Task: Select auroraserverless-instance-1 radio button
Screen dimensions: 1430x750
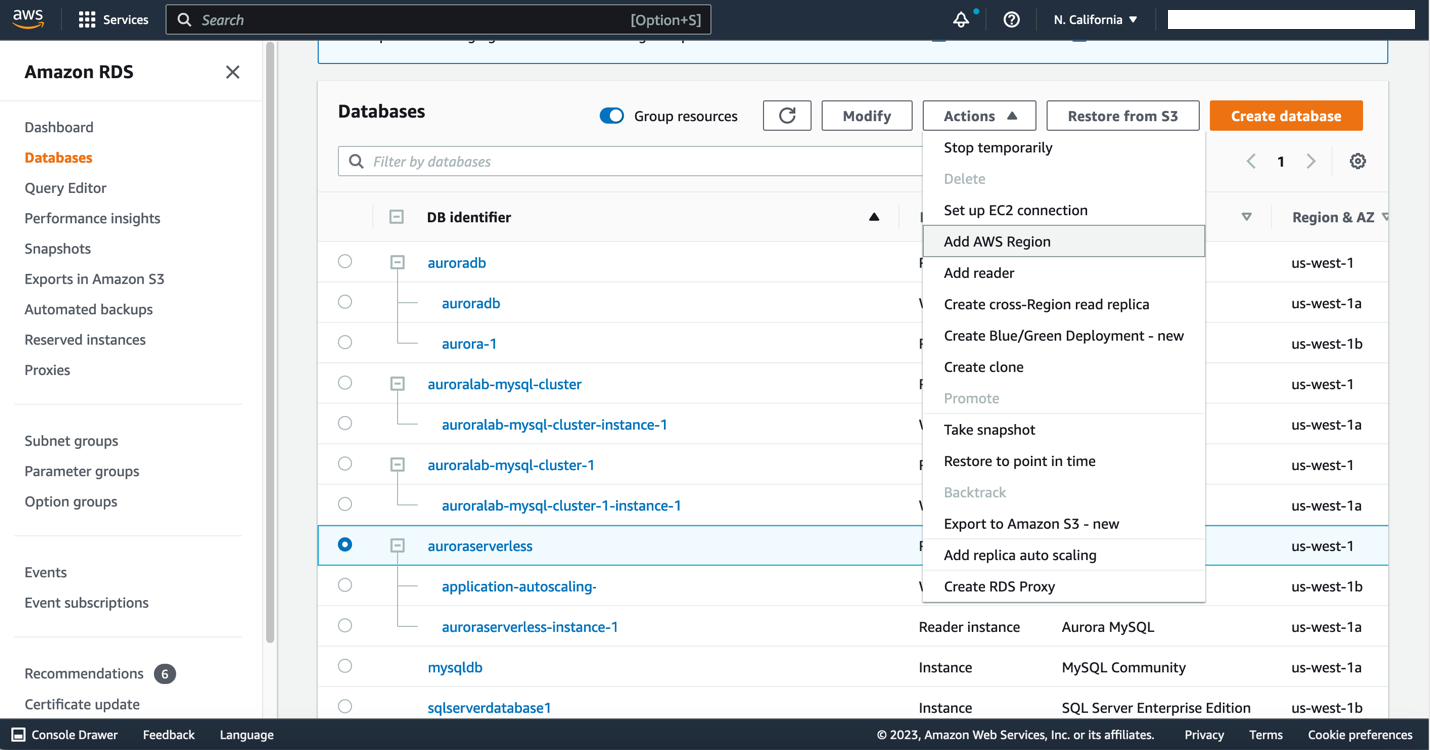Action: click(x=345, y=626)
